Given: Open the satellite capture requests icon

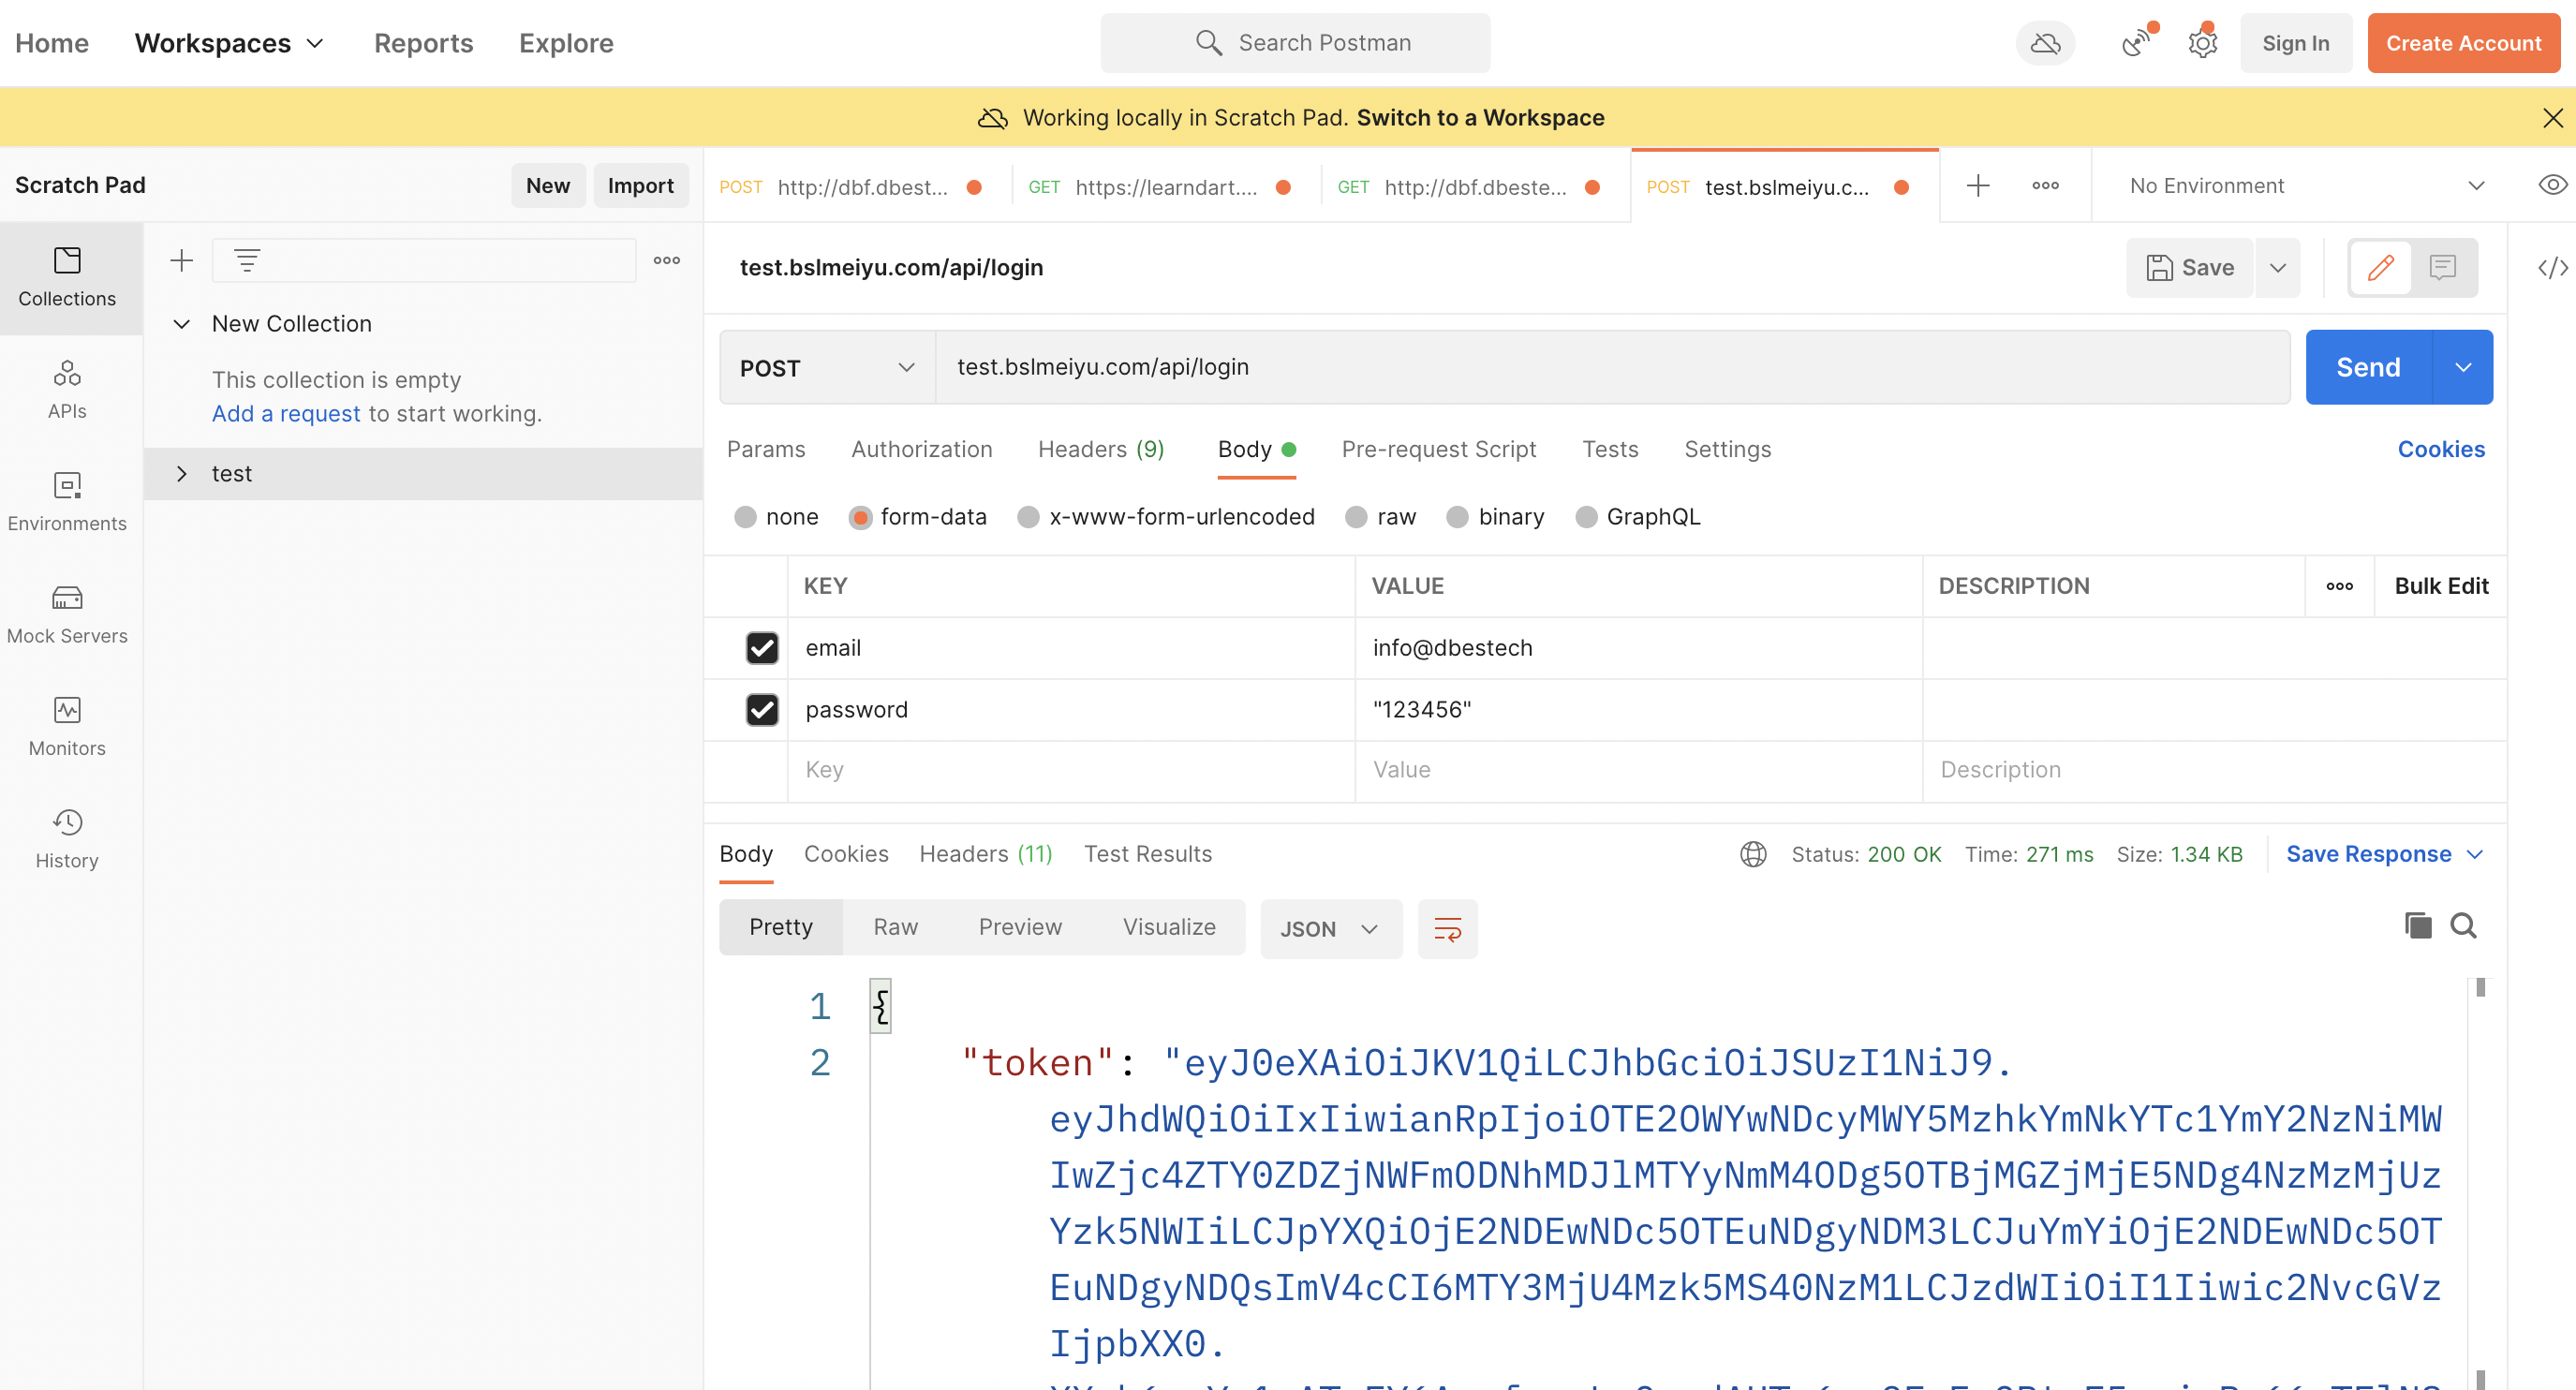Looking at the screenshot, I should click(x=2135, y=43).
